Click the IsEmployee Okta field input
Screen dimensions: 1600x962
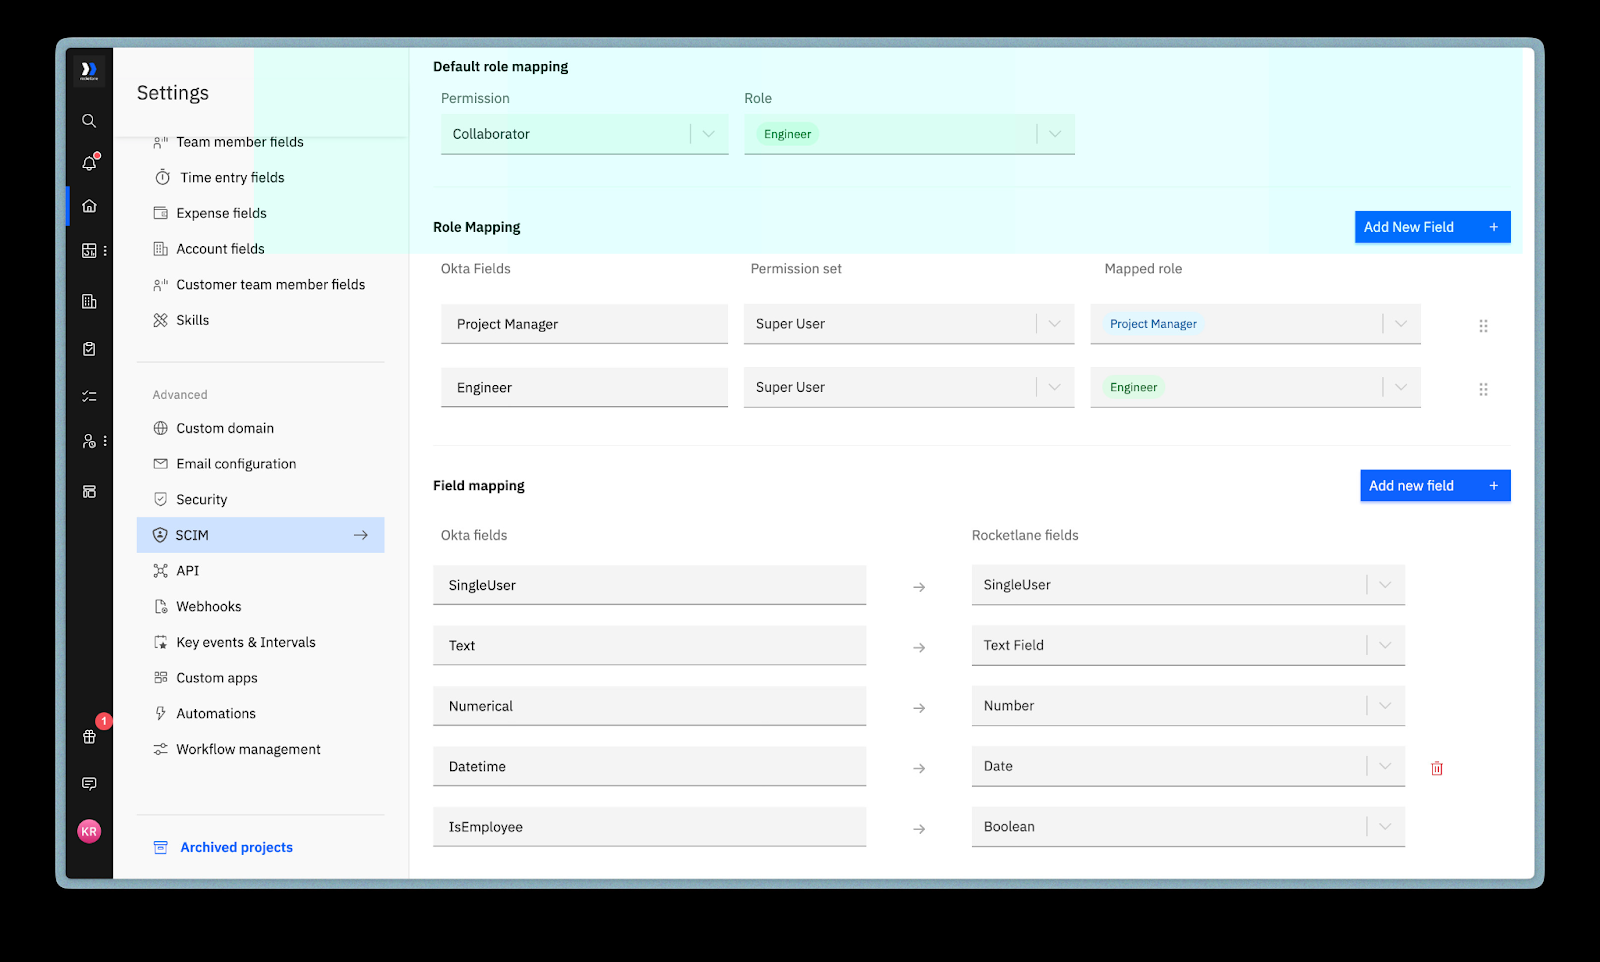tap(649, 827)
